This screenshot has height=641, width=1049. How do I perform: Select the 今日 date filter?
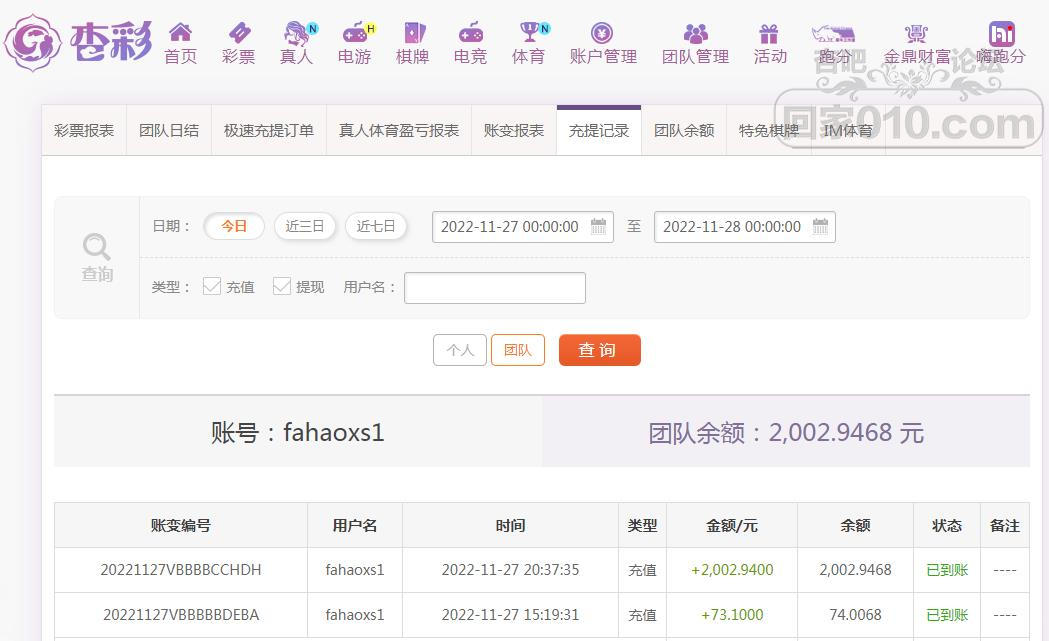point(234,226)
